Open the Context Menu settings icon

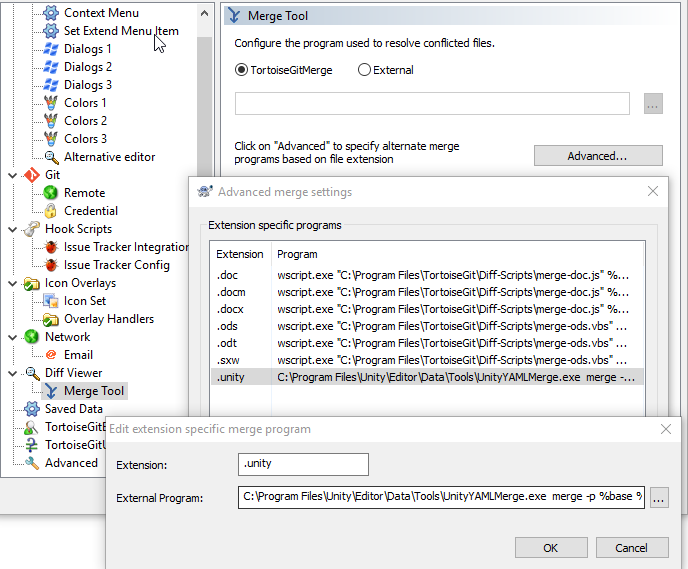pyautogui.click(x=51, y=13)
